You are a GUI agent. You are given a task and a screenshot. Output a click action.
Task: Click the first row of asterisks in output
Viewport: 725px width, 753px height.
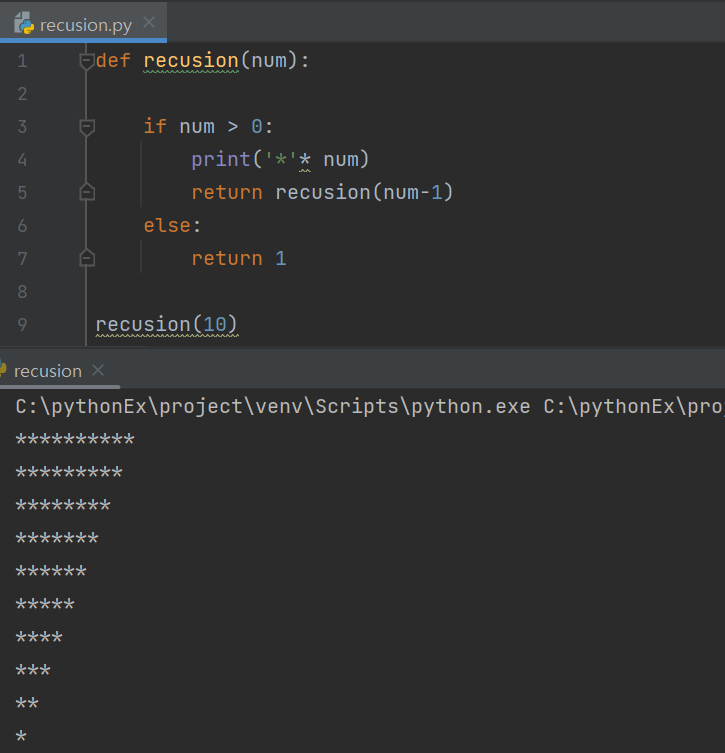75,439
